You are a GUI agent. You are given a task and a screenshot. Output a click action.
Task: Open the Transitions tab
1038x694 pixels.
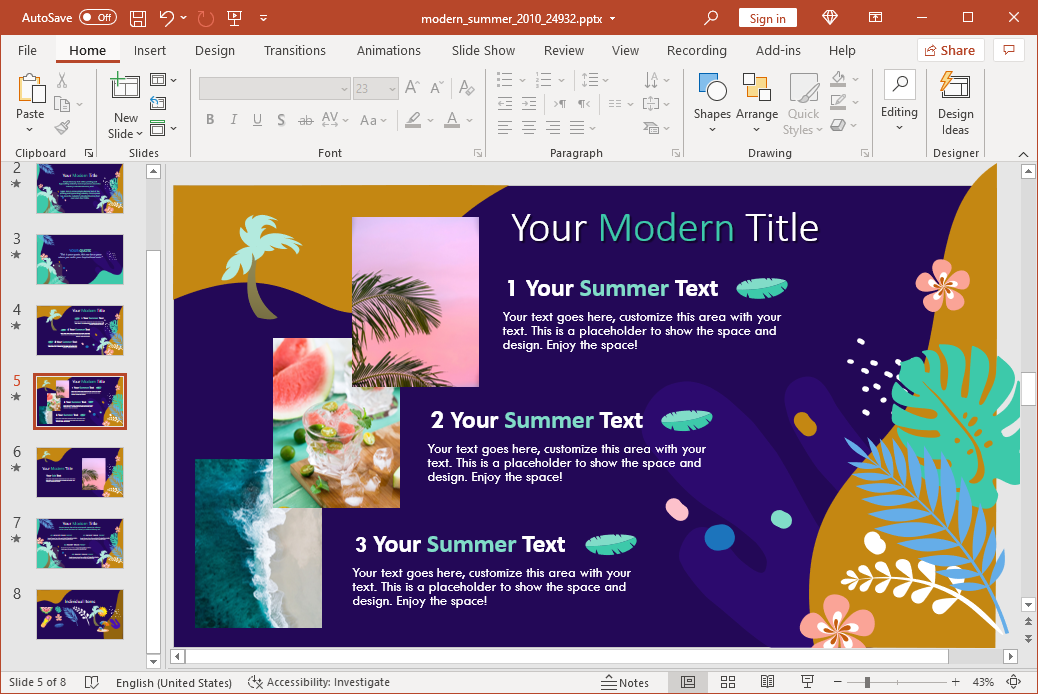294,50
